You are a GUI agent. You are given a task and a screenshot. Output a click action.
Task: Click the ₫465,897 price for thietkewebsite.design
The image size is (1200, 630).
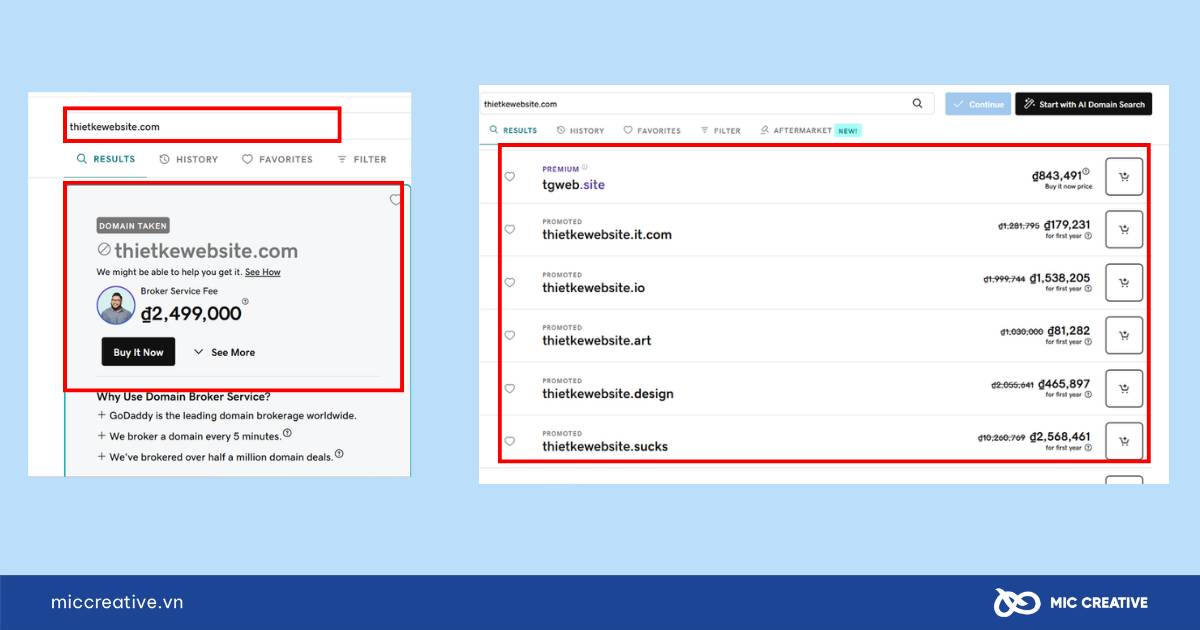[1064, 384]
